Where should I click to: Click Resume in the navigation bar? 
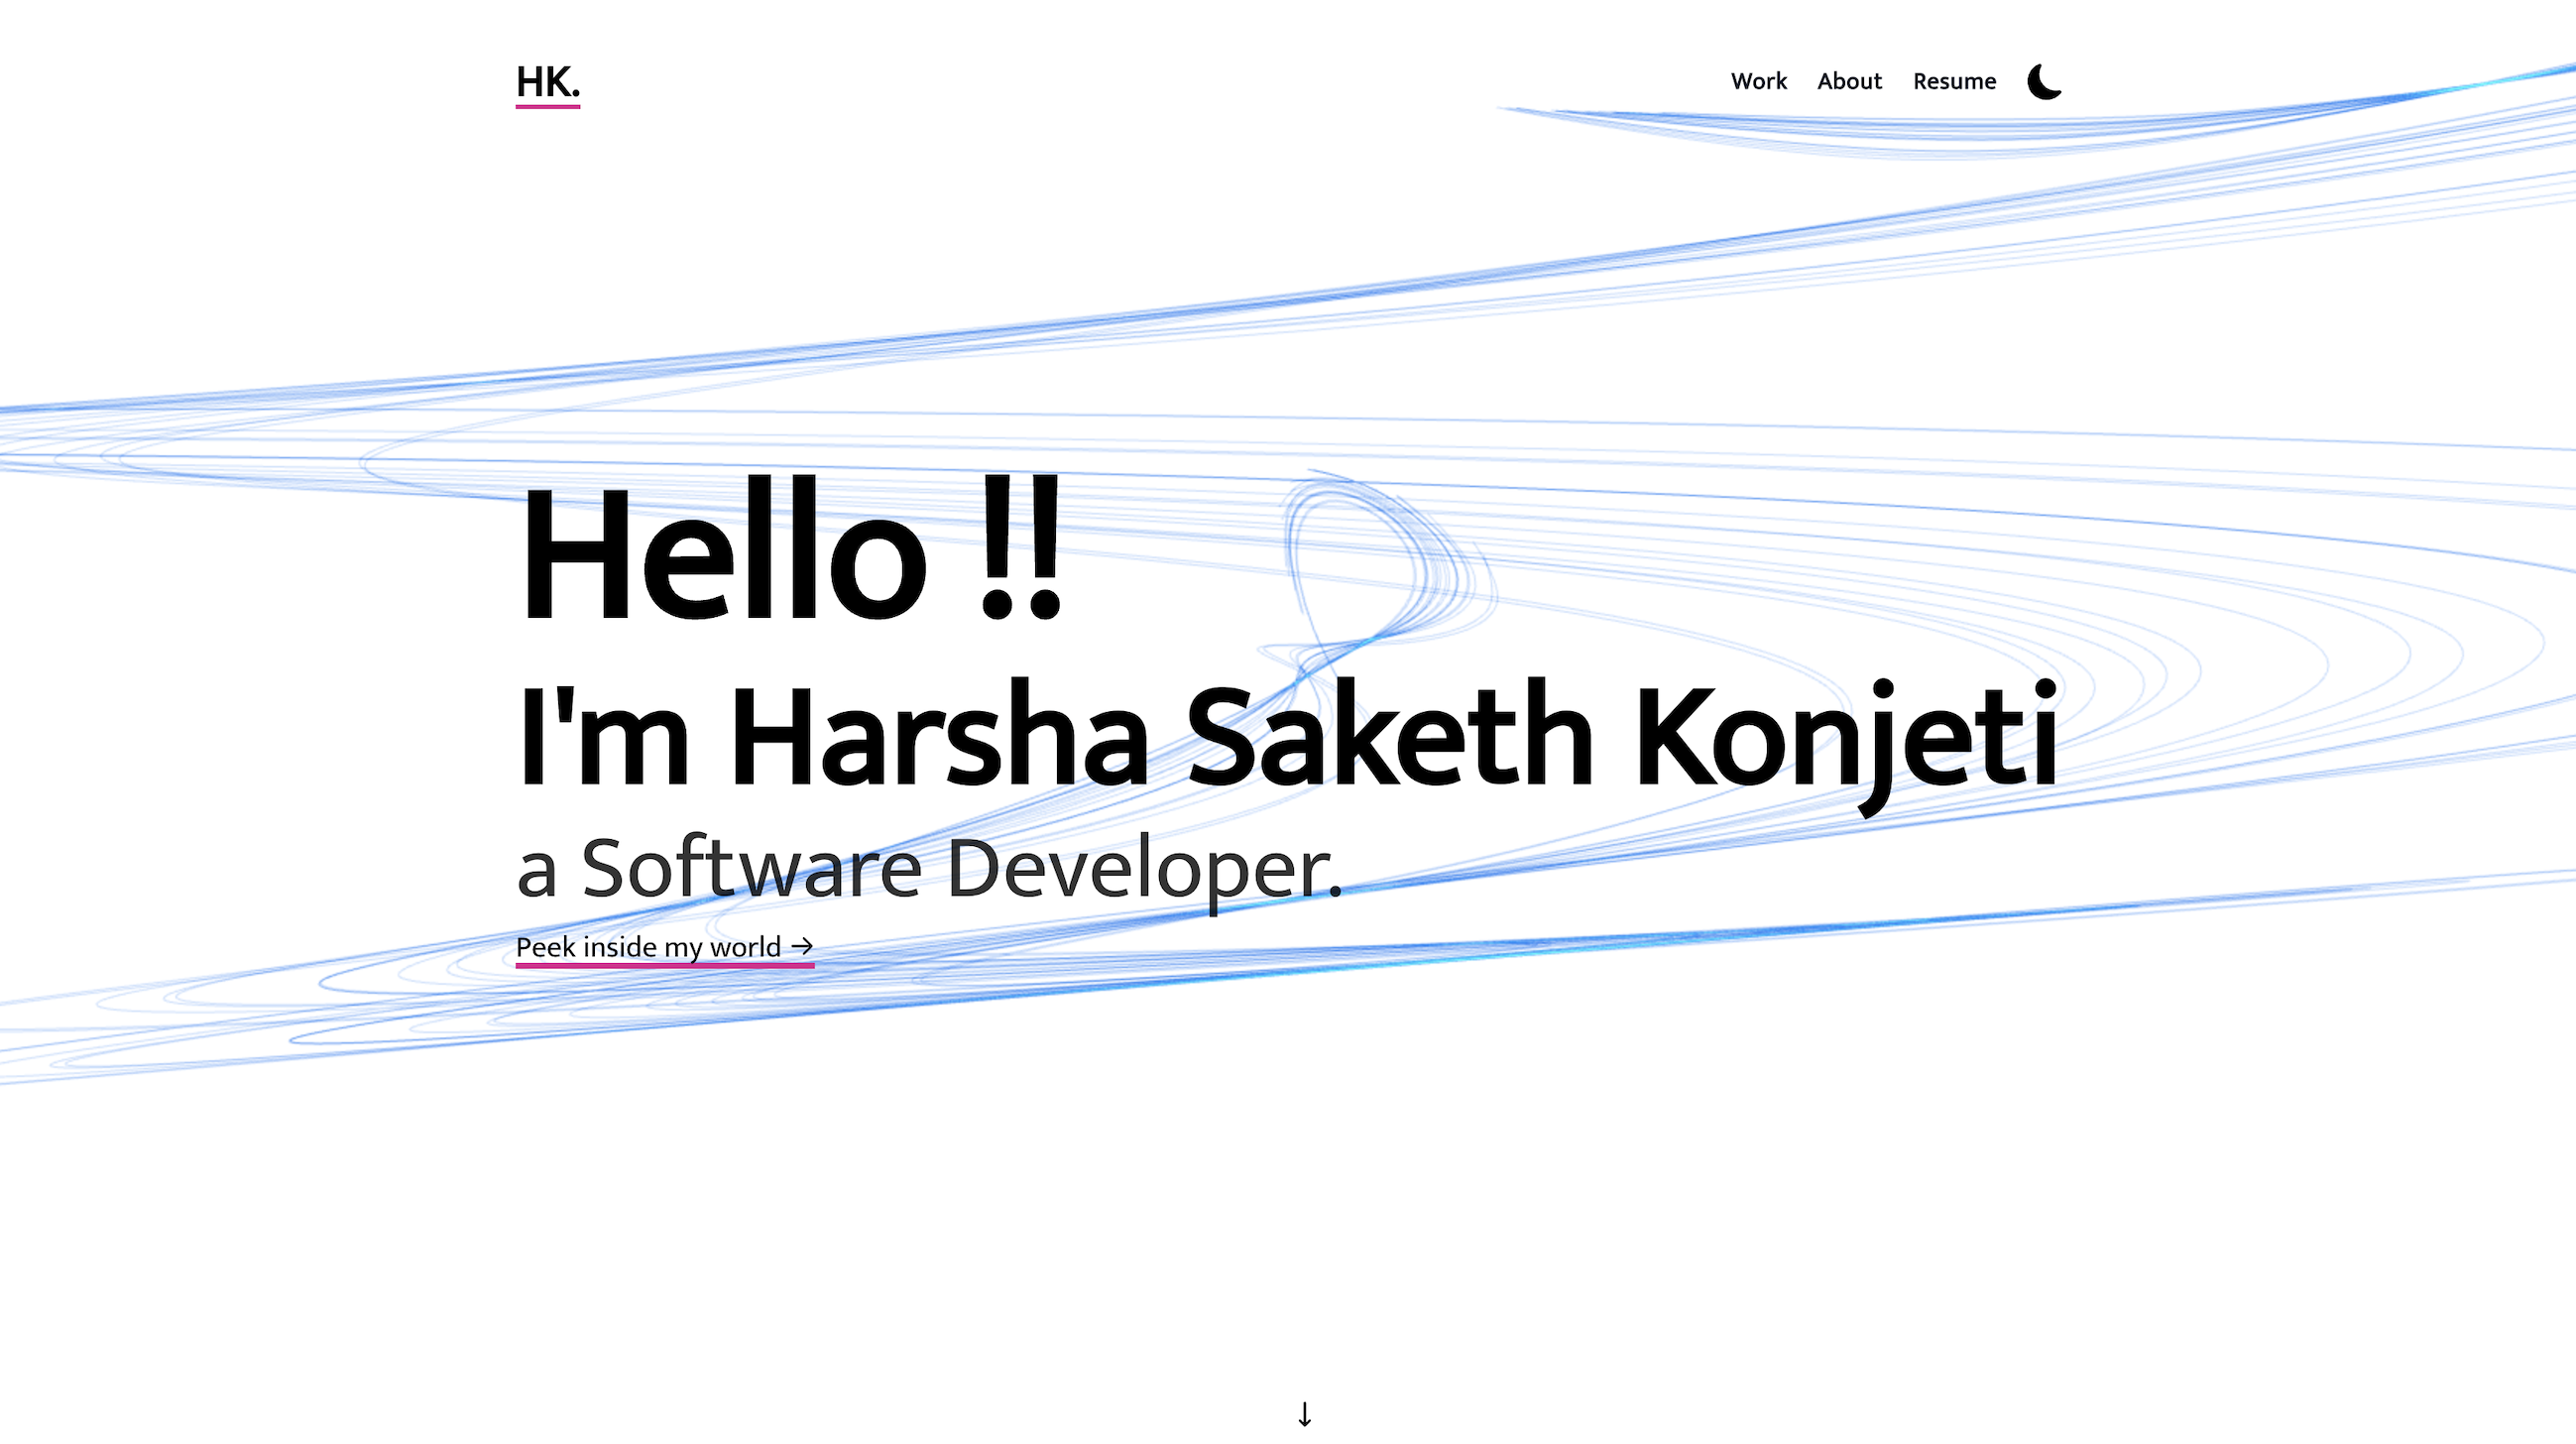point(1954,81)
